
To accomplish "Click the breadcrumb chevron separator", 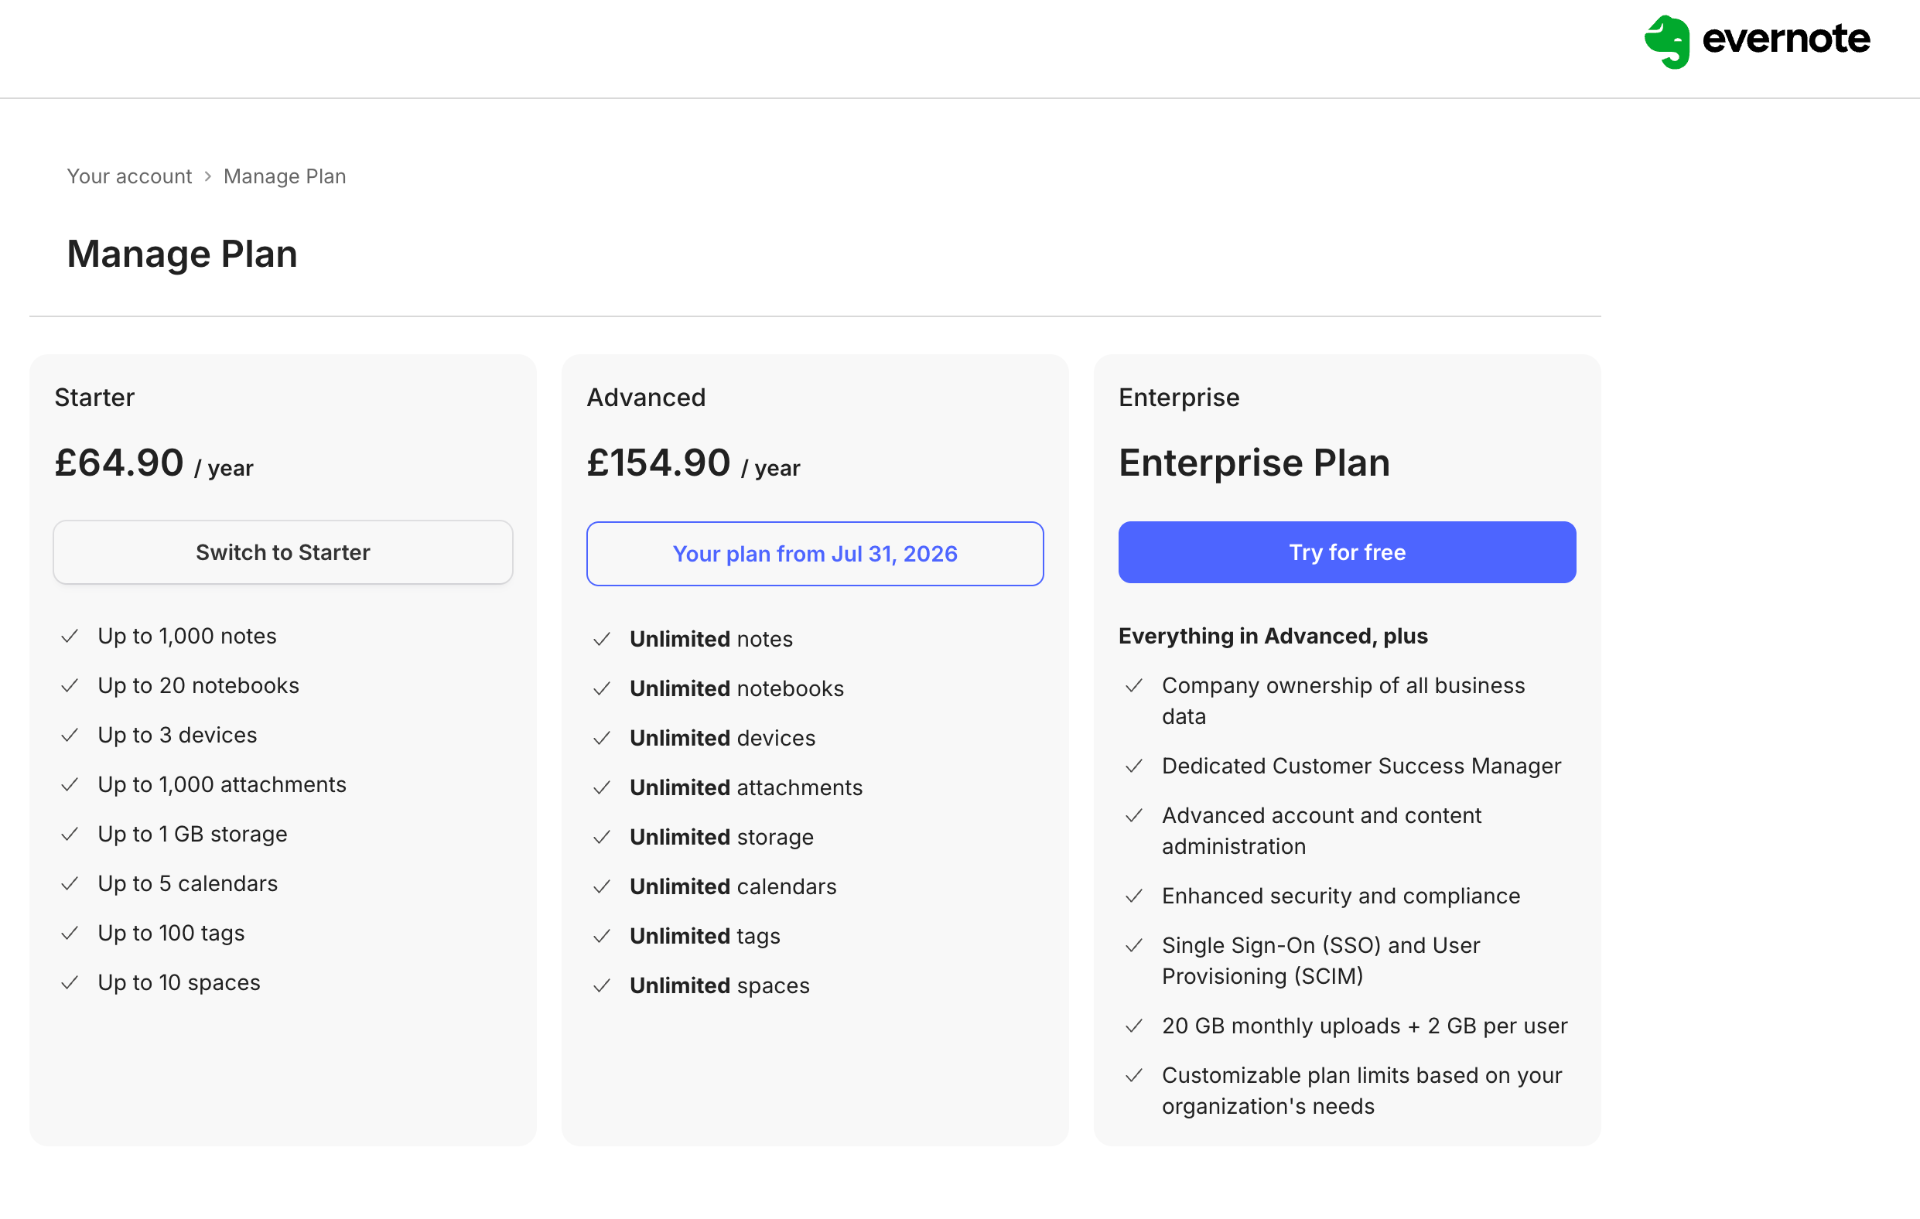I will point(208,176).
